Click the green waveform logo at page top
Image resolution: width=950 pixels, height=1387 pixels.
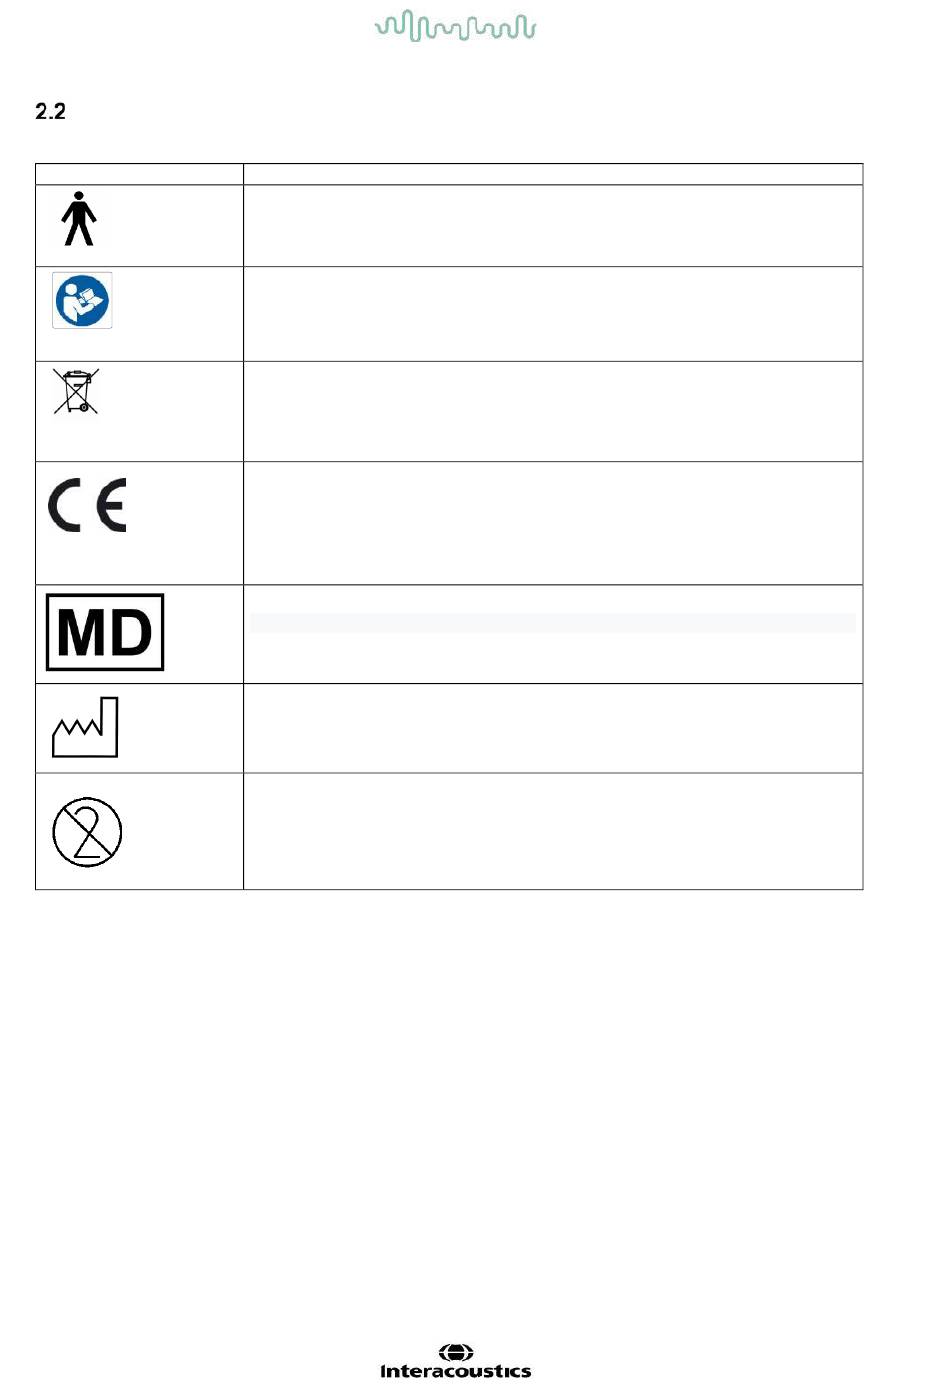pos(456,26)
